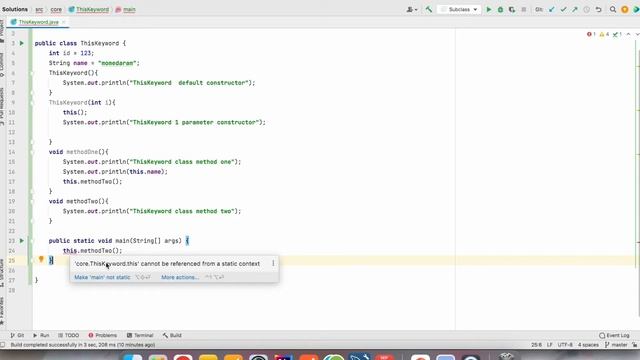Open the Structure tool window from the left stripe
This screenshot has width=640, height=360.
coord(2,273)
